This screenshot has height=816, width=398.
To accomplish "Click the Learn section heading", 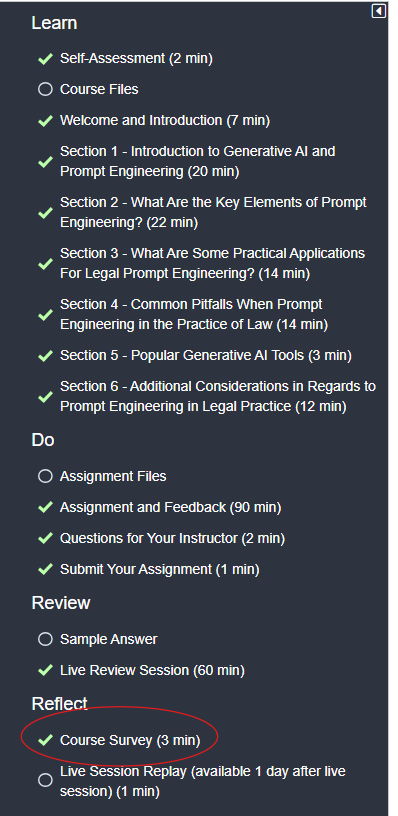I will click(x=54, y=23).
